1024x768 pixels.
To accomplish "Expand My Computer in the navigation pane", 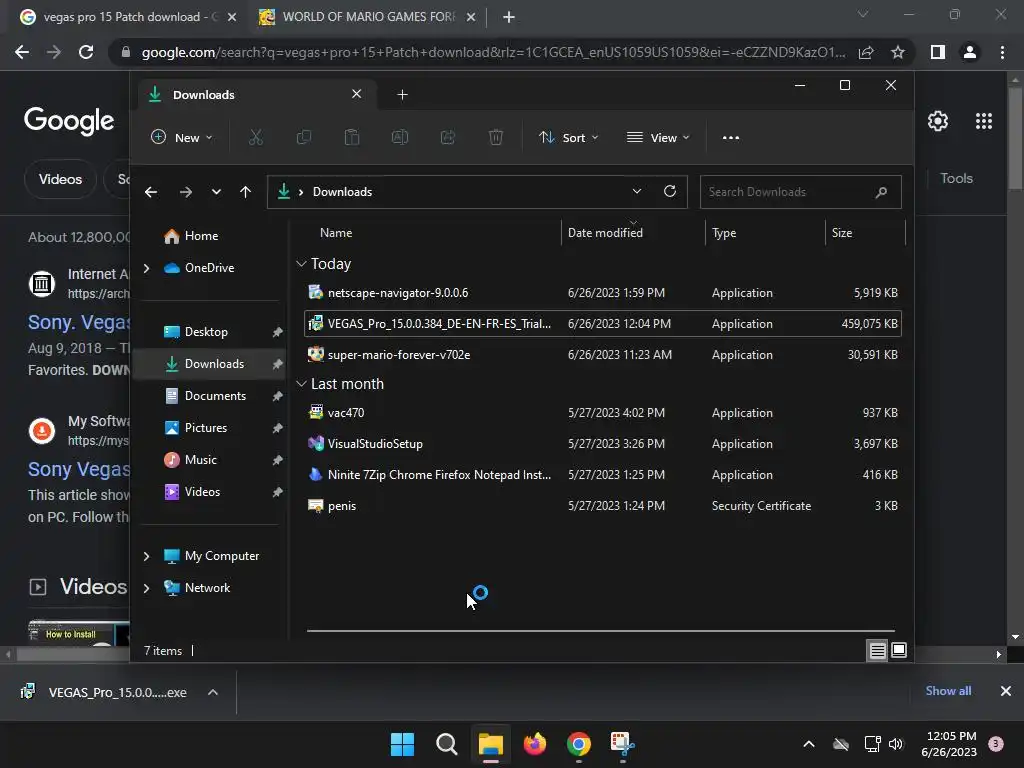I will pyautogui.click(x=146, y=556).
